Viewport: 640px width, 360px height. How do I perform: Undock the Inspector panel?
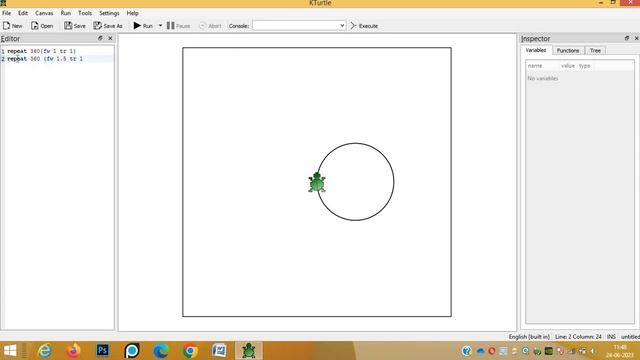[x=627, y=38]
